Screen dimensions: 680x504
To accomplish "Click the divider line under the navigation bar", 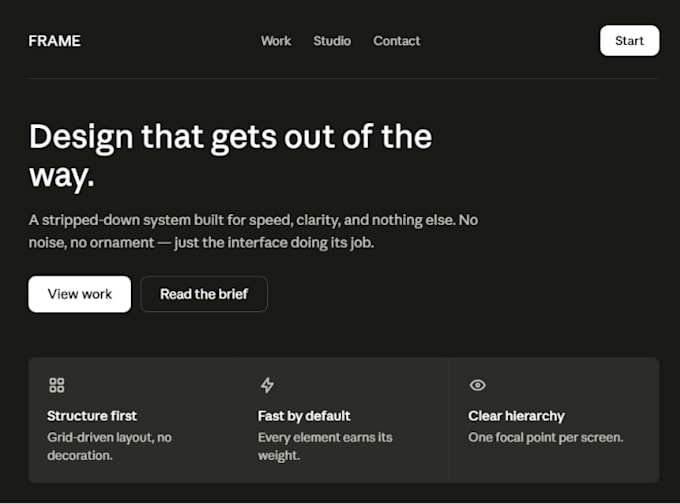I will (344, 79).
